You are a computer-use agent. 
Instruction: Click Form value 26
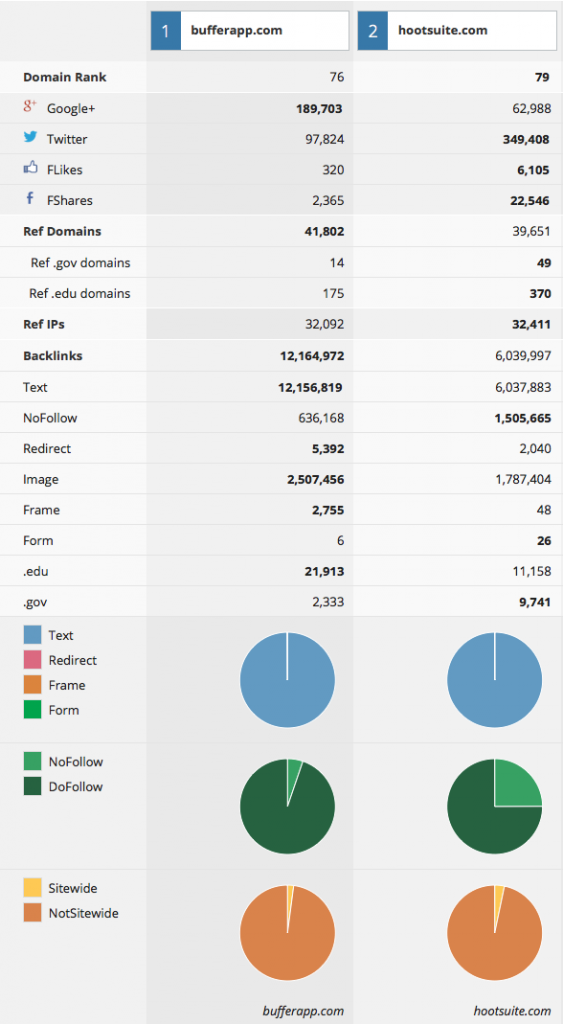(x=544, y=541)
